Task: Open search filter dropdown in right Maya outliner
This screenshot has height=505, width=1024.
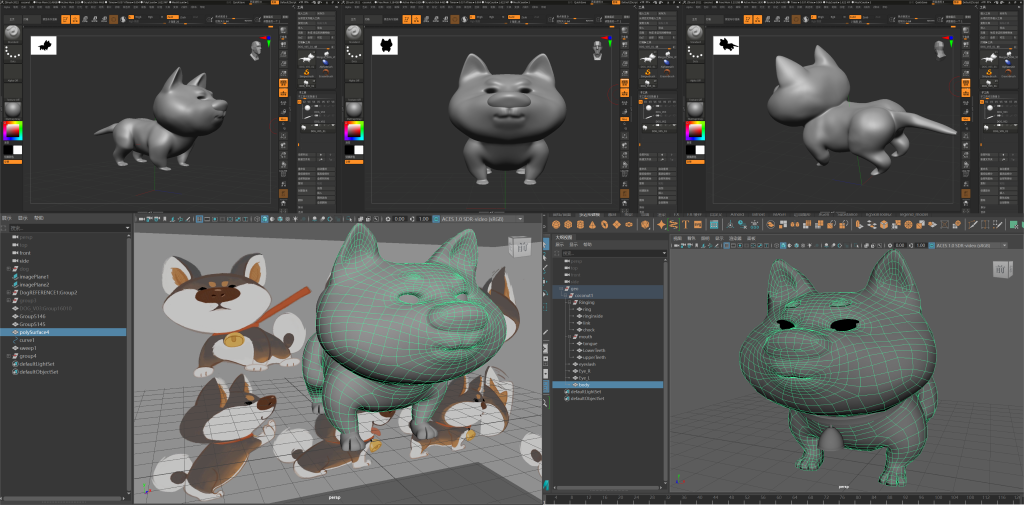Action: [x=664, y=253]
